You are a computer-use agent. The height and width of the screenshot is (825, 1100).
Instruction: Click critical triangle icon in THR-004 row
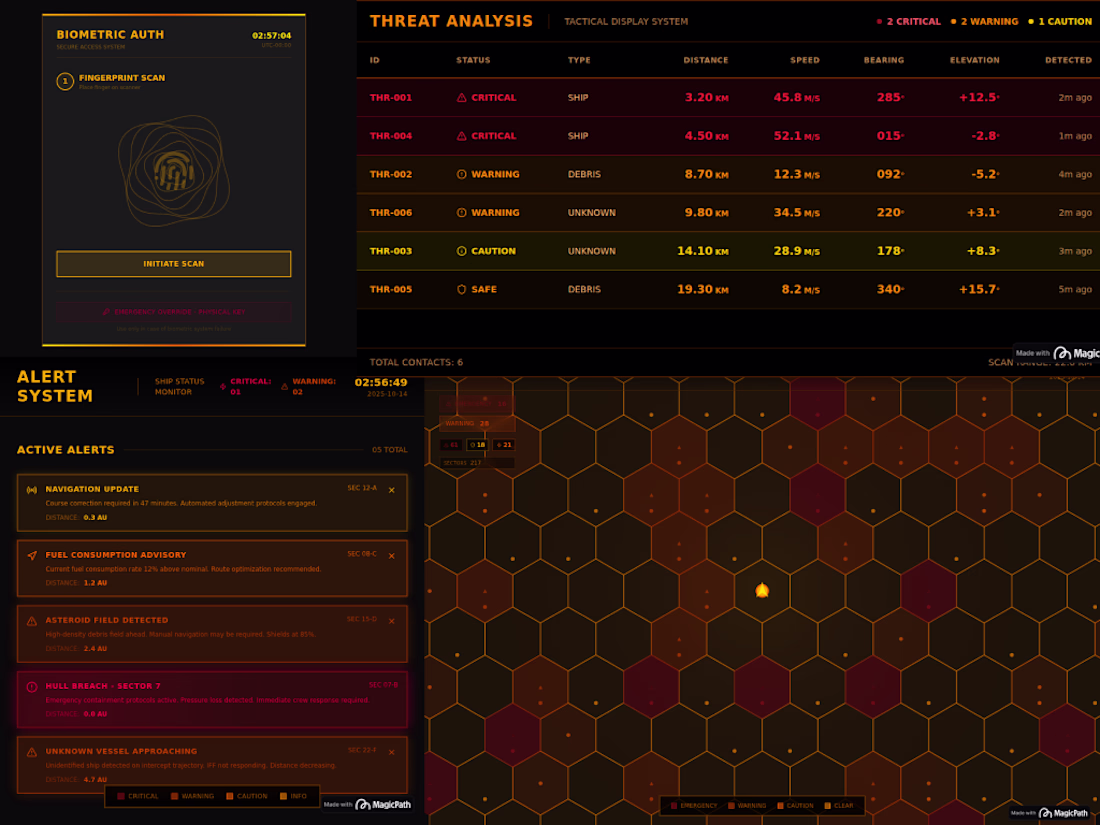462,136
